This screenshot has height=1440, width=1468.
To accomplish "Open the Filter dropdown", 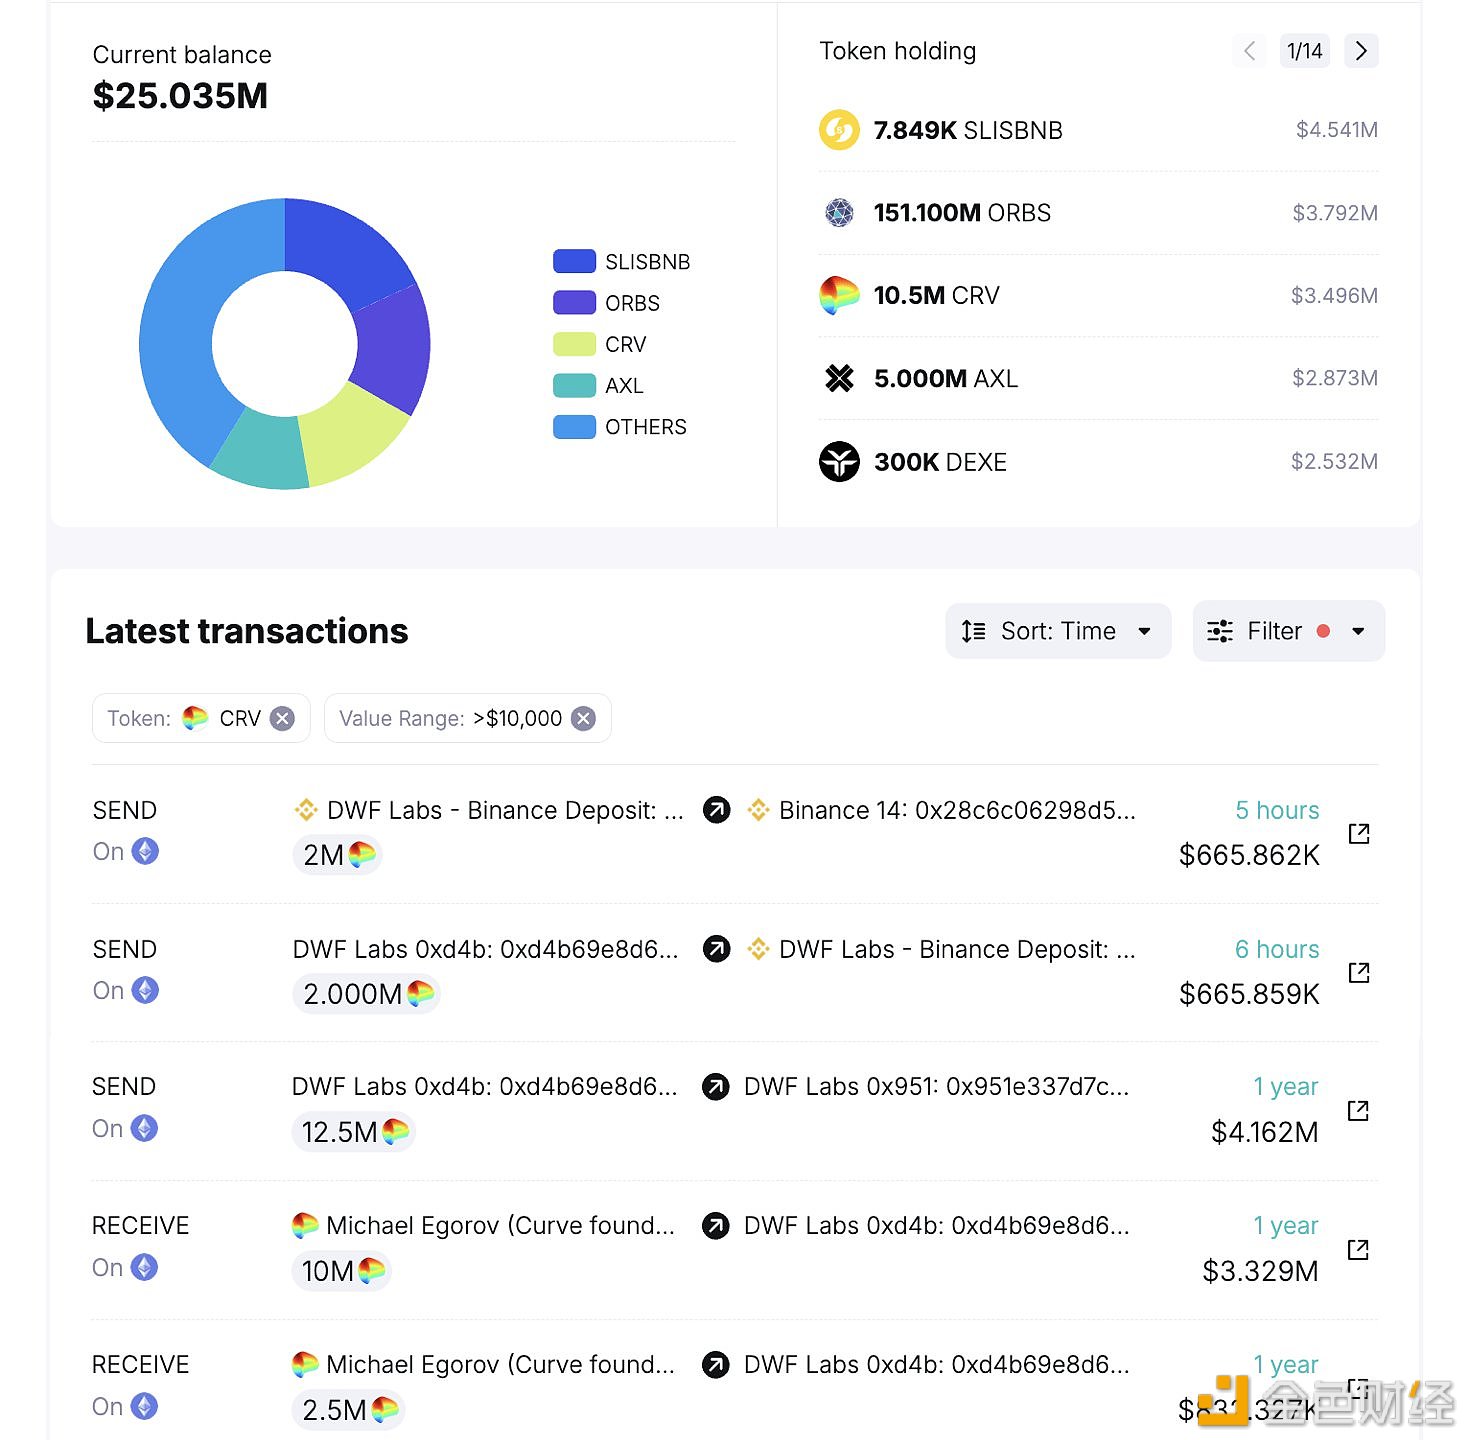I will pos(1288,631).
